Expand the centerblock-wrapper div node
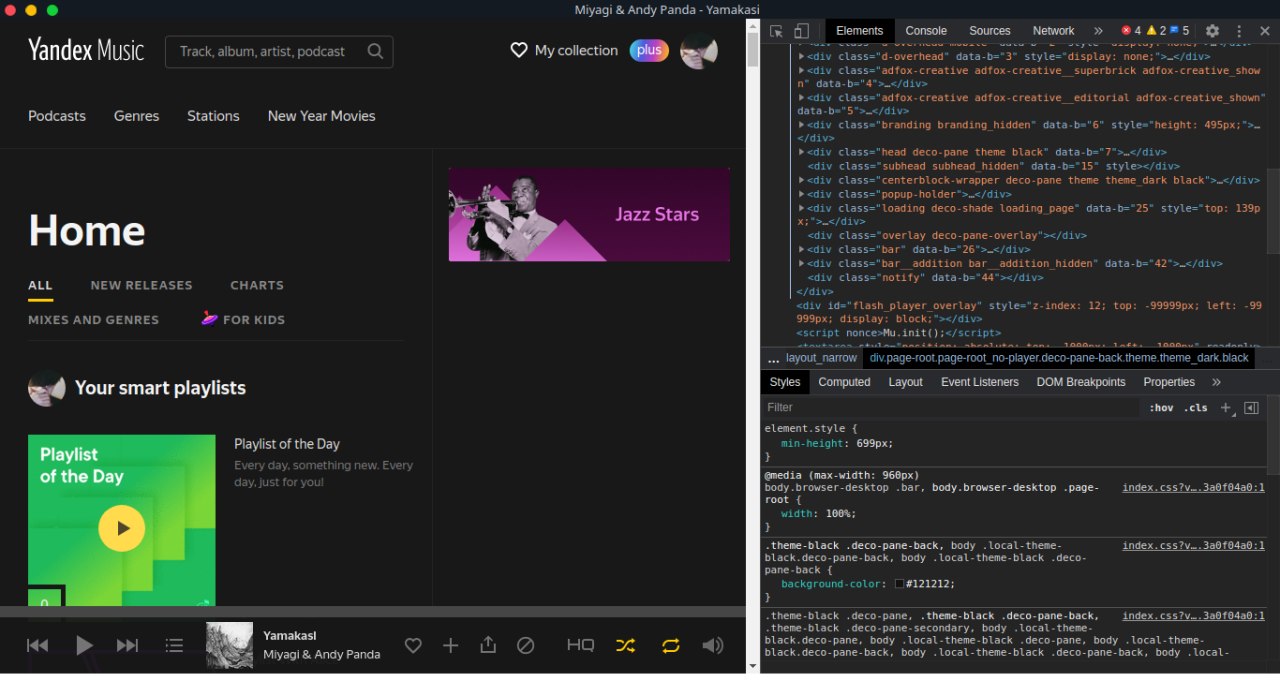 tap(802, 180)
